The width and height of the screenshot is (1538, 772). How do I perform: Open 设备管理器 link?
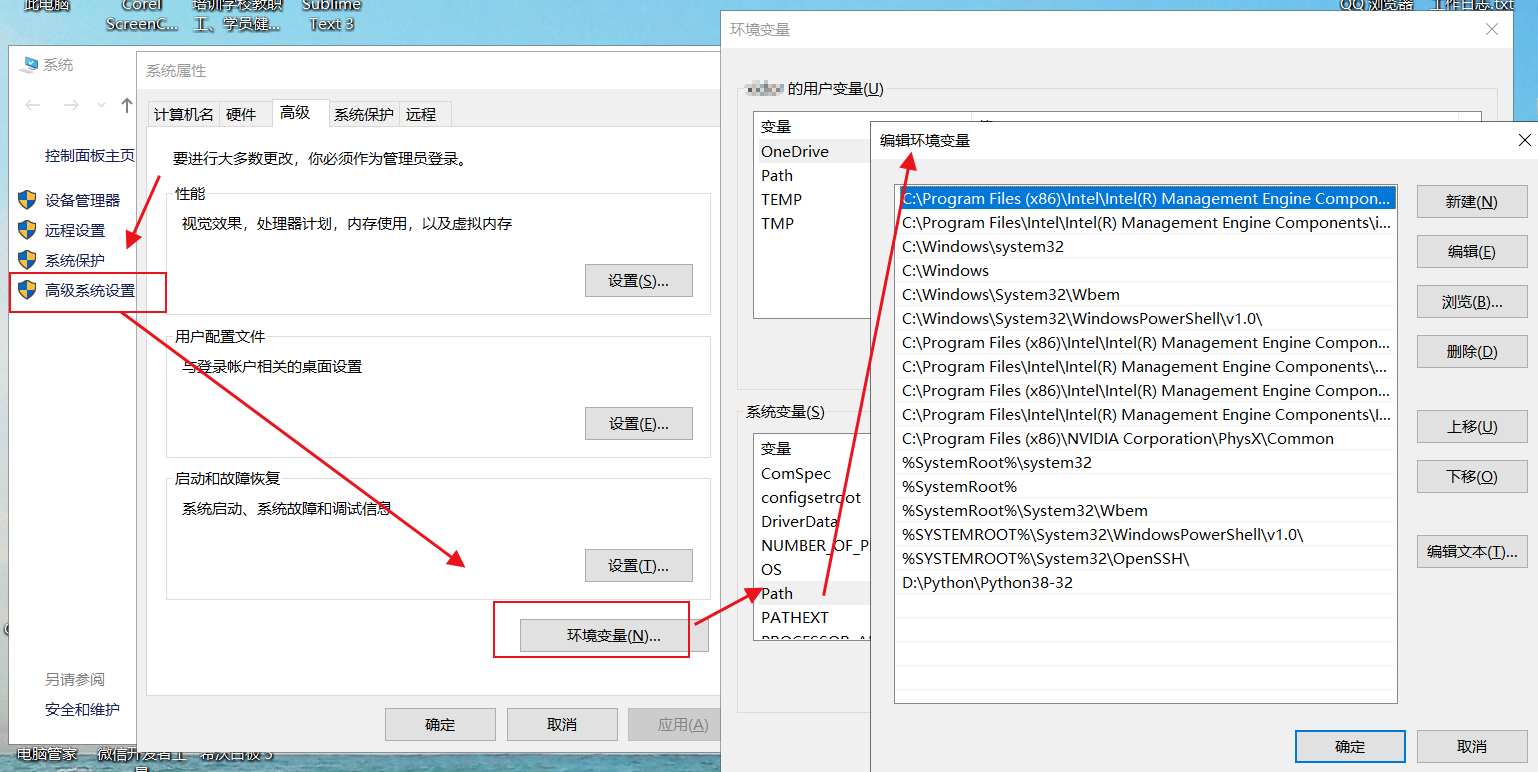click(82, 200)
